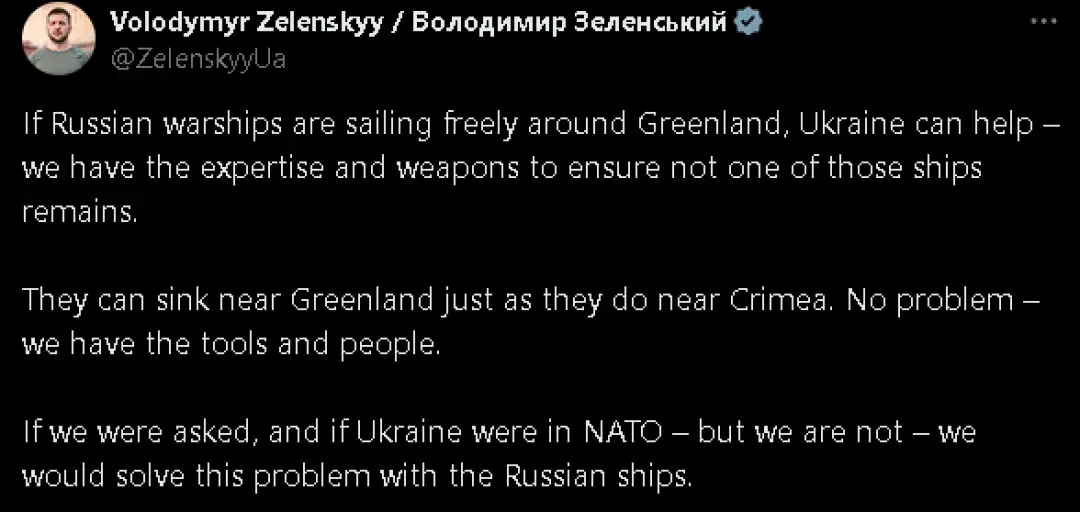This screenshot has height=512, width=1080.
Task: Click the phrase 'No problem' in the post
Action: click(913, 299)
